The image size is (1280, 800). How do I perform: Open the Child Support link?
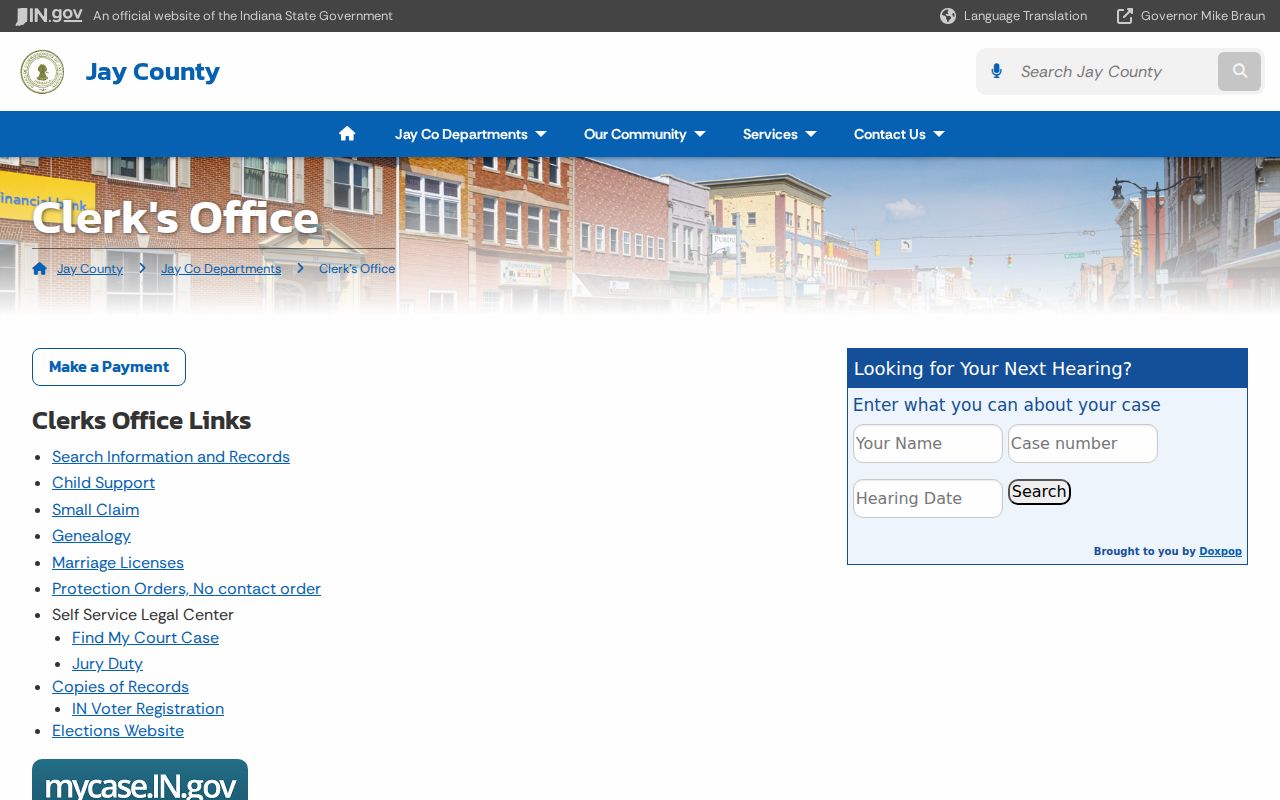click(x=103, y=483)
